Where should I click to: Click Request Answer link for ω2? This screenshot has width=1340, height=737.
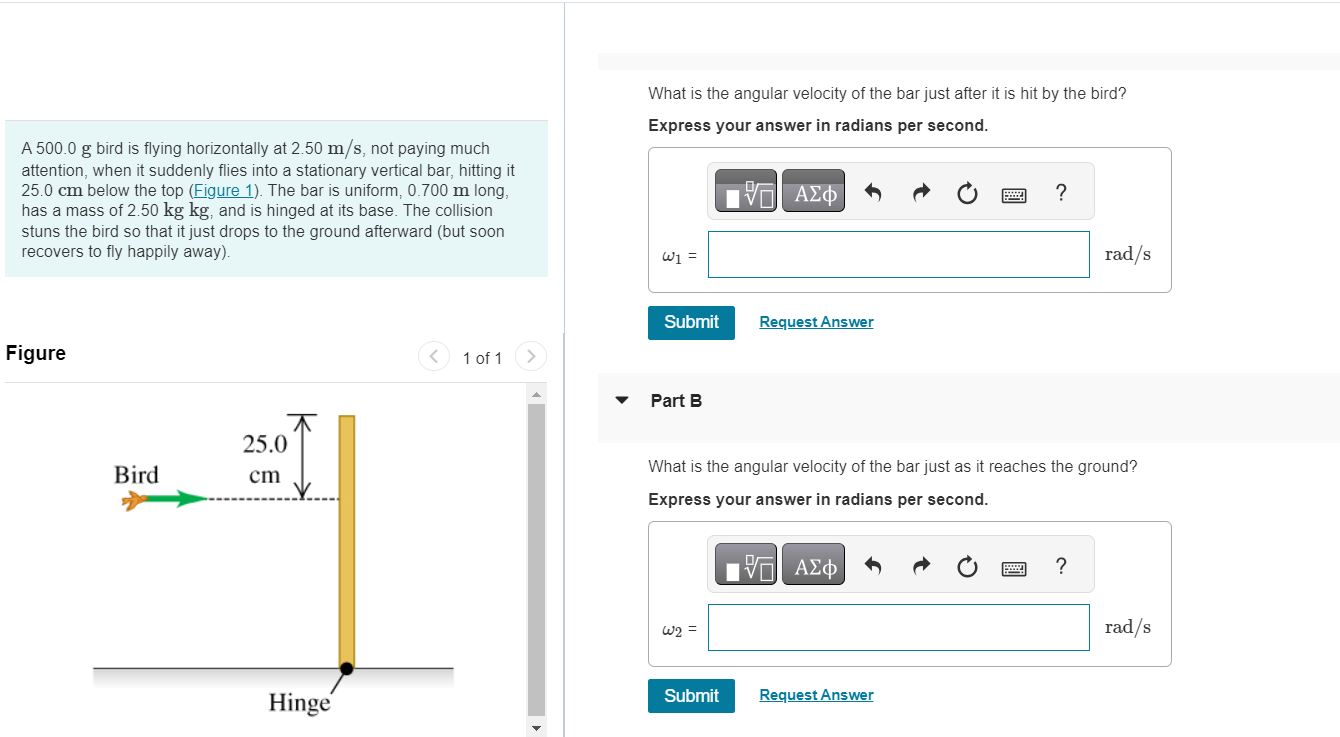tap(816, 695)
